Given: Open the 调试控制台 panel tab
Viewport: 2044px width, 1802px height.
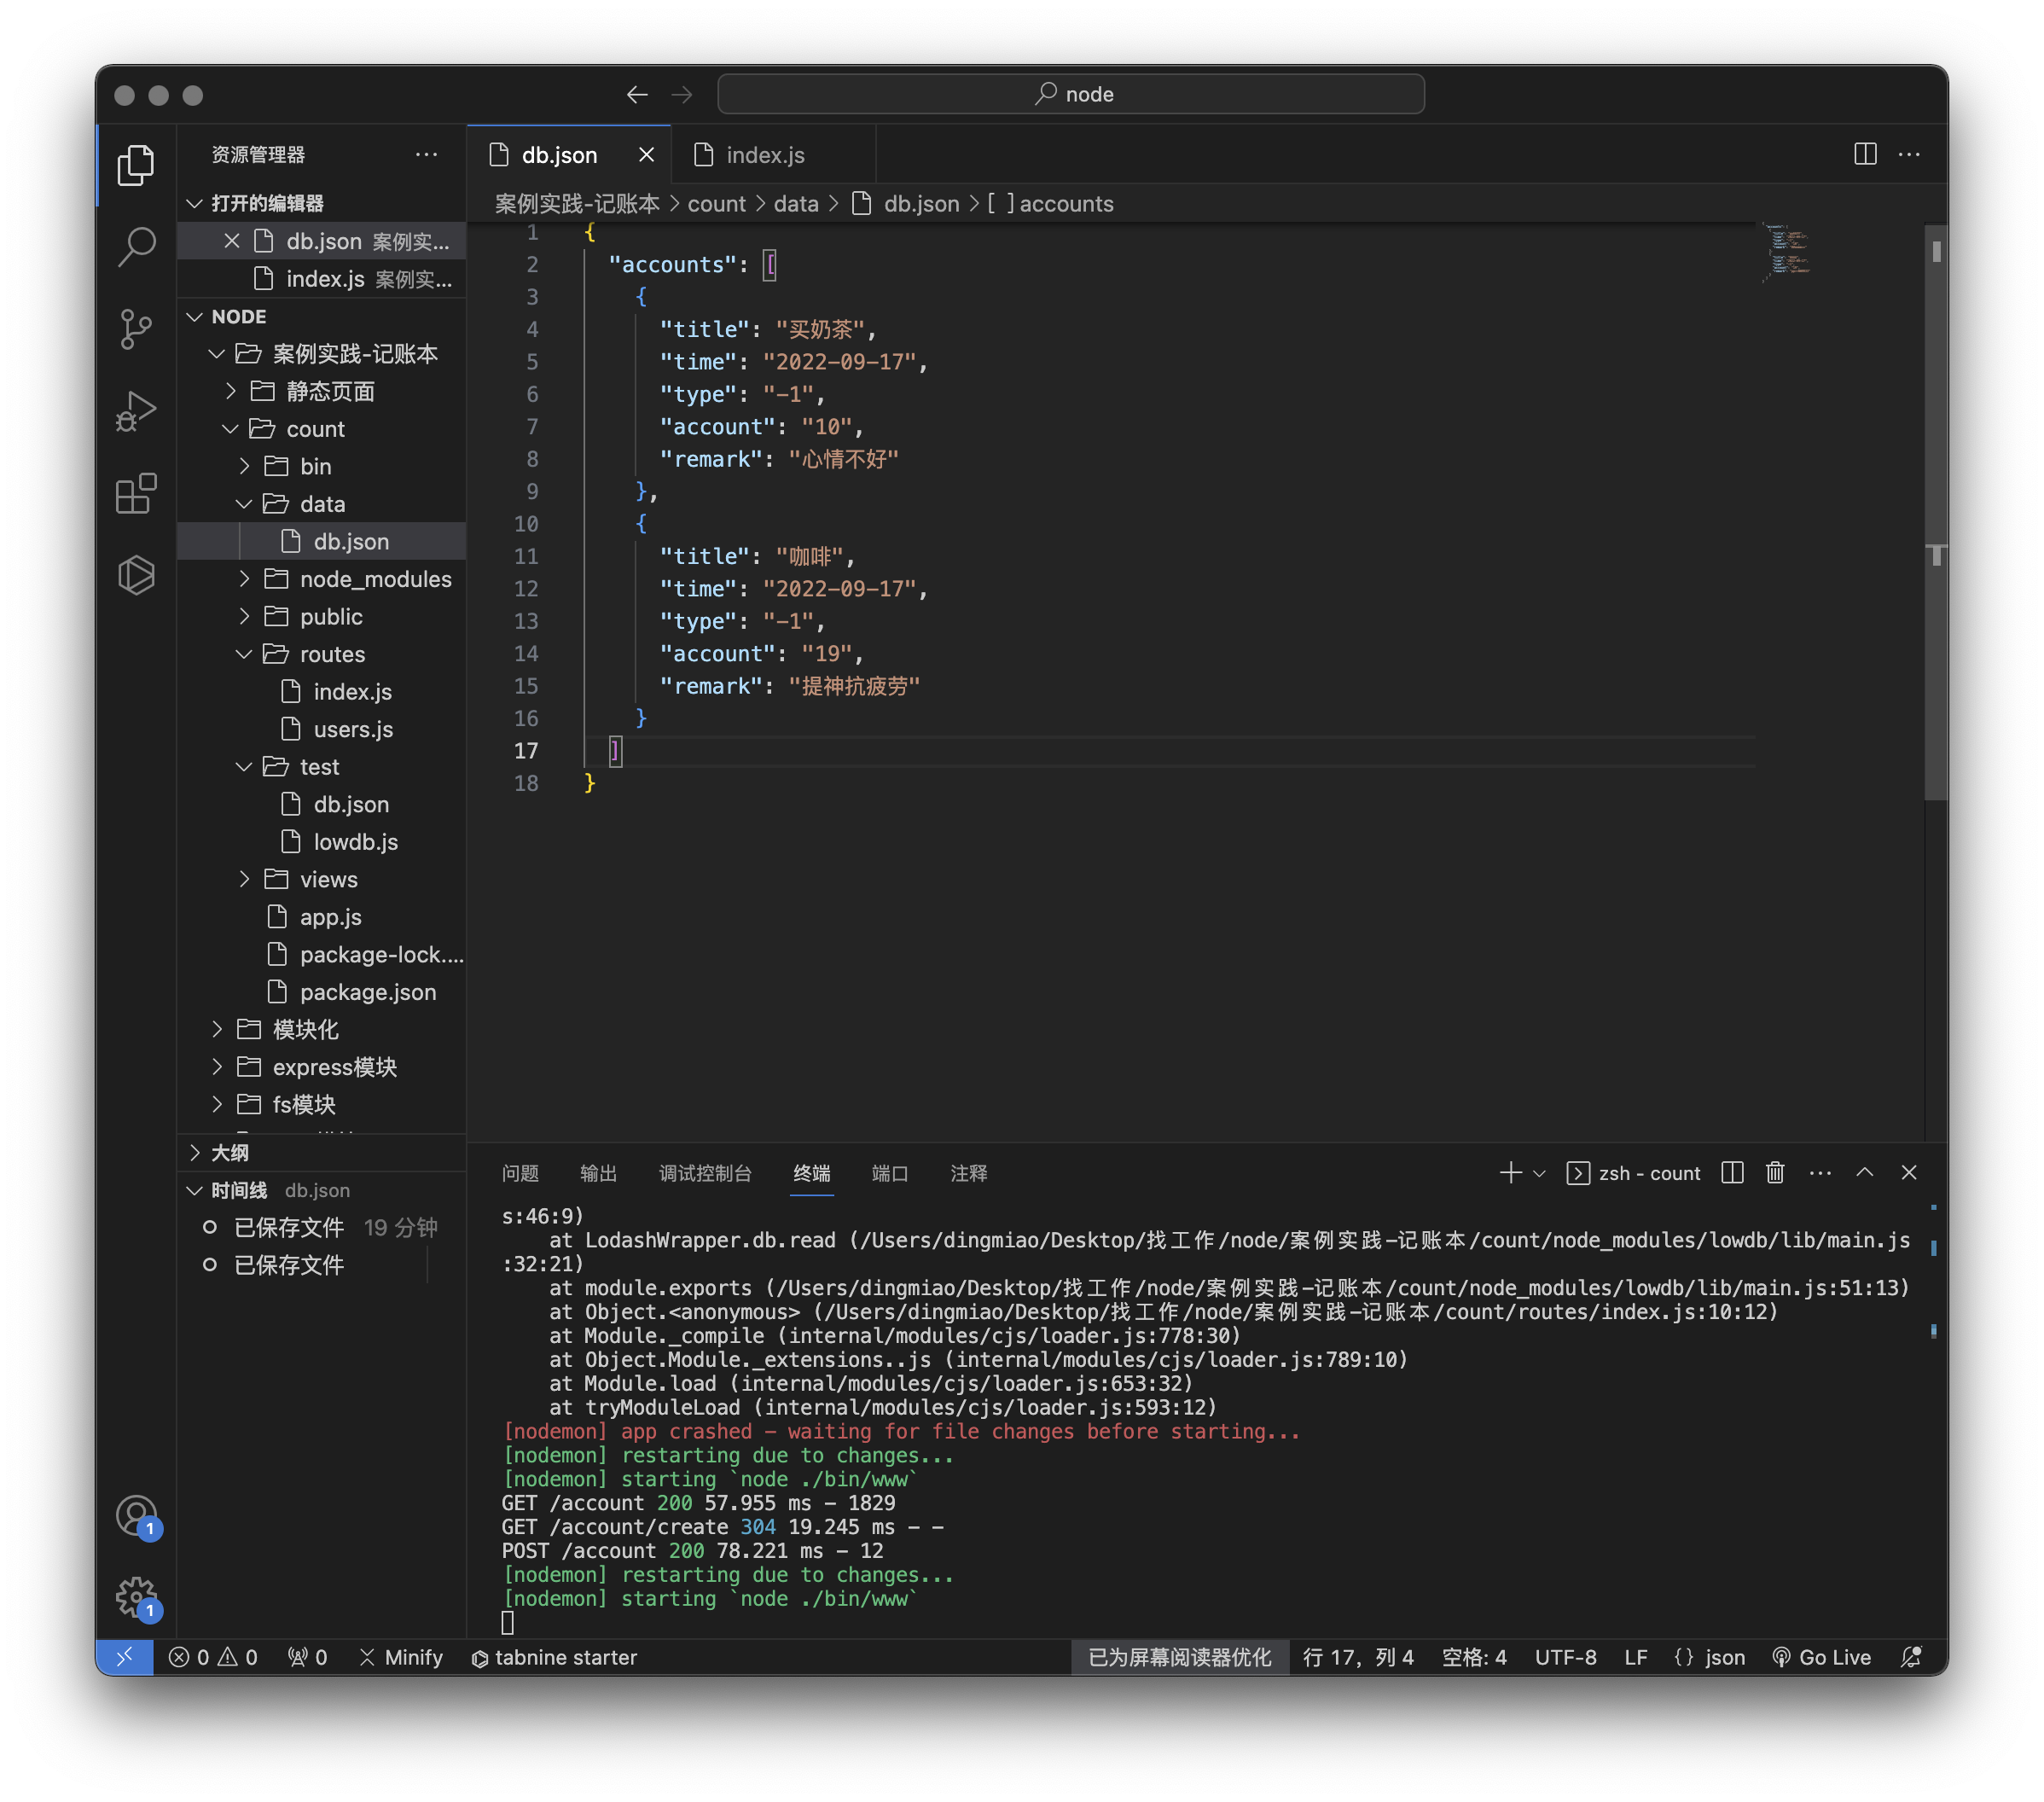Looking at the screenshot, I should point(706,1173).
